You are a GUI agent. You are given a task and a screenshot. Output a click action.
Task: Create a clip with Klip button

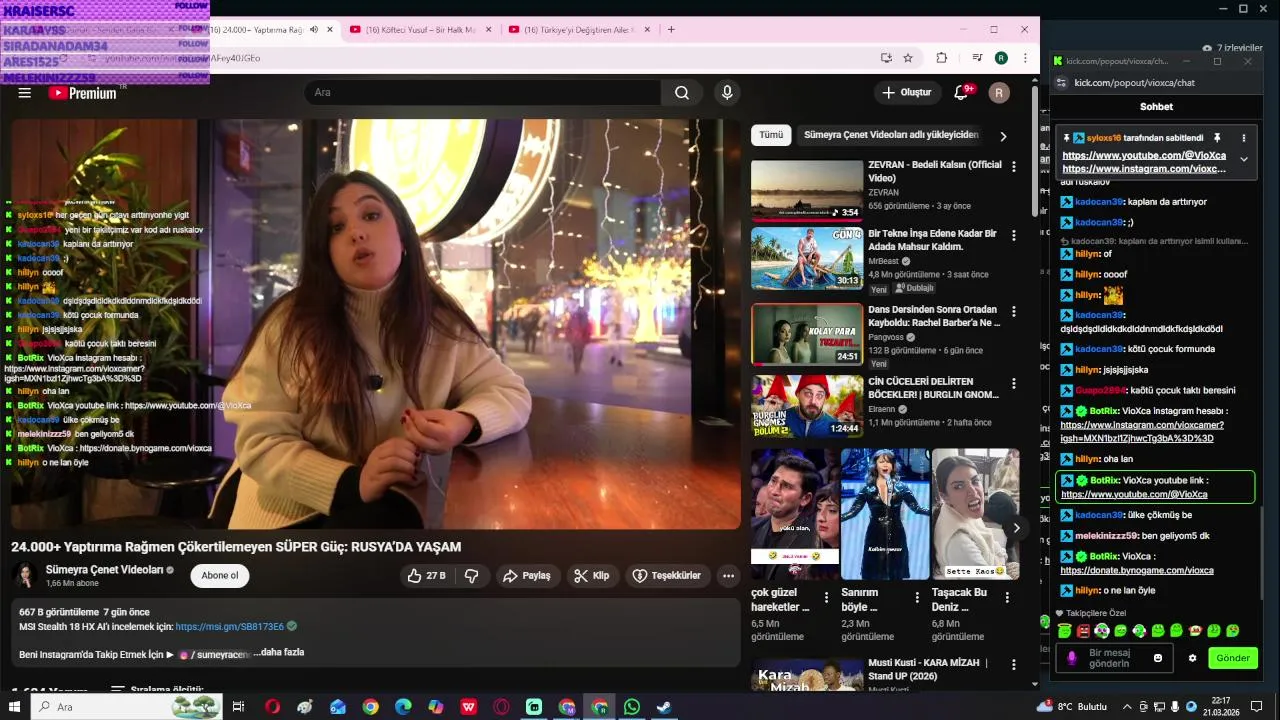pyautogui.click(x=593, y=576)
